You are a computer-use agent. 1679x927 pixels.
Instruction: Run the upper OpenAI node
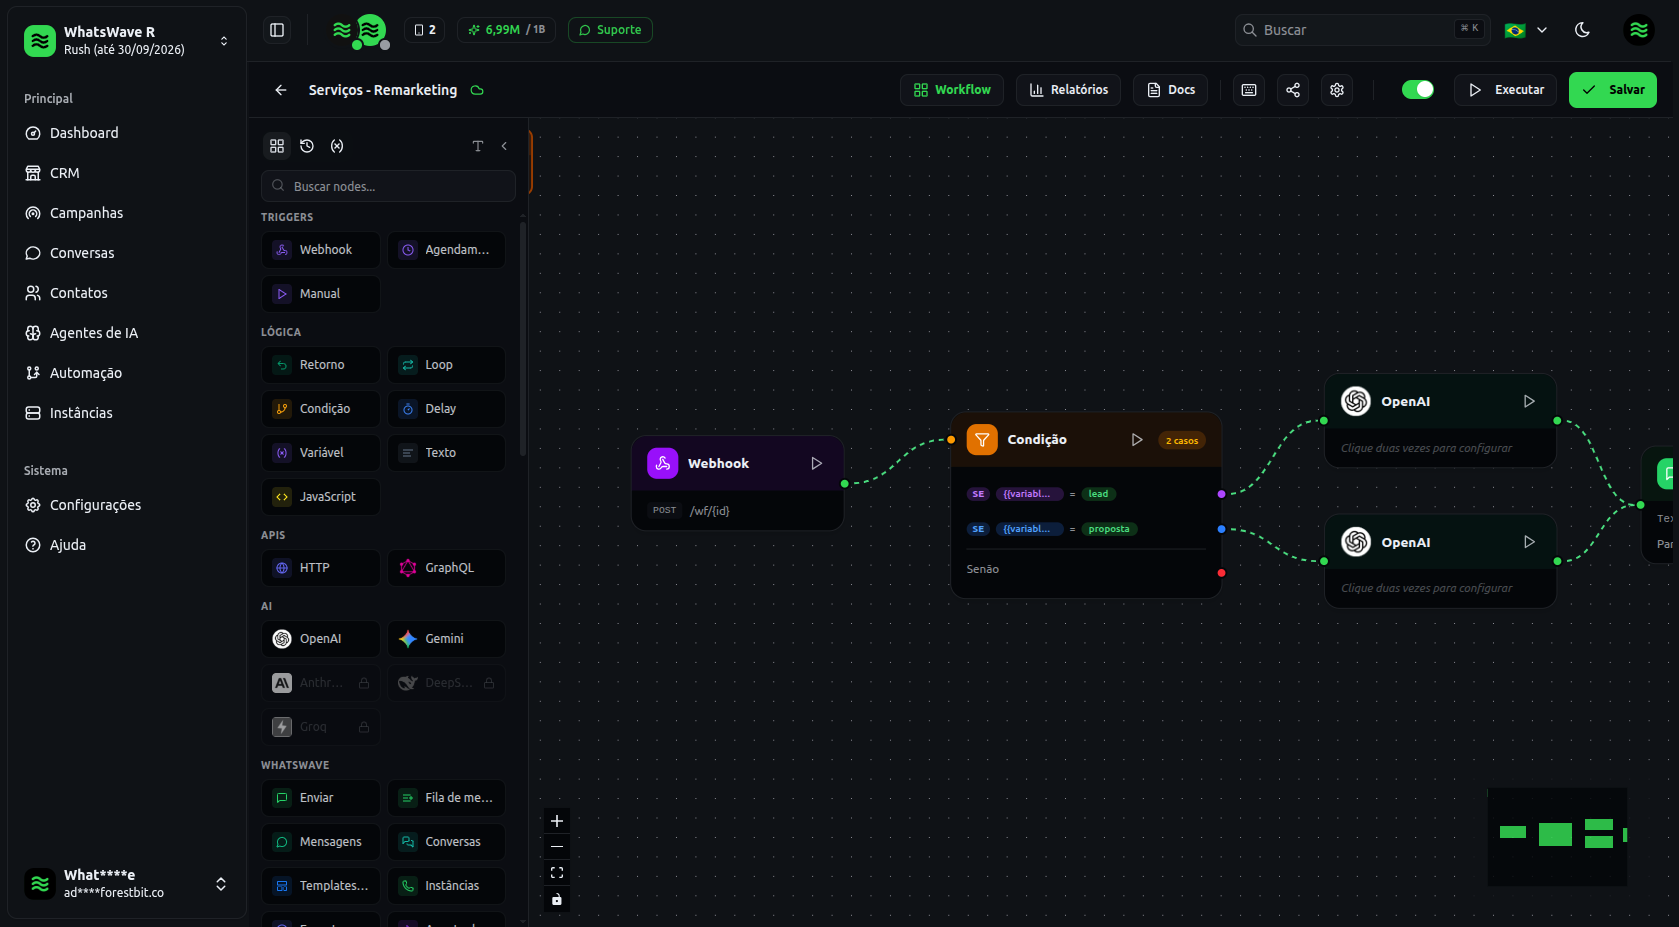1529,401
